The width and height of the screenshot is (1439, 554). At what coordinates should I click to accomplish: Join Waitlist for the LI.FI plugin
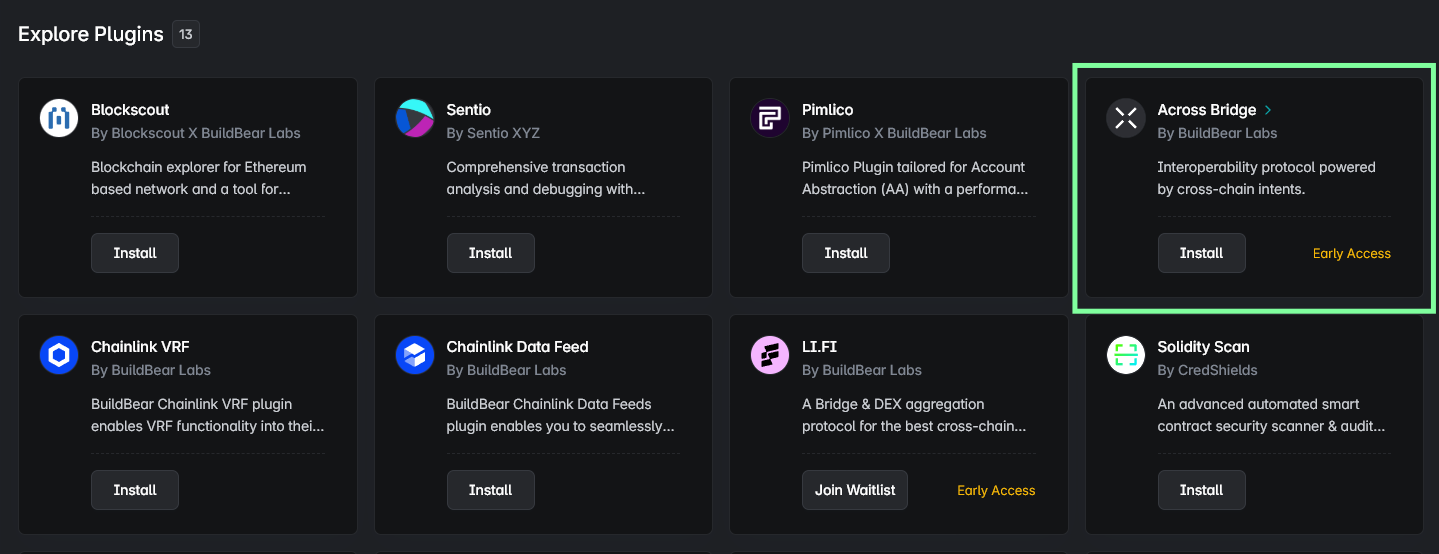point(855,490)
